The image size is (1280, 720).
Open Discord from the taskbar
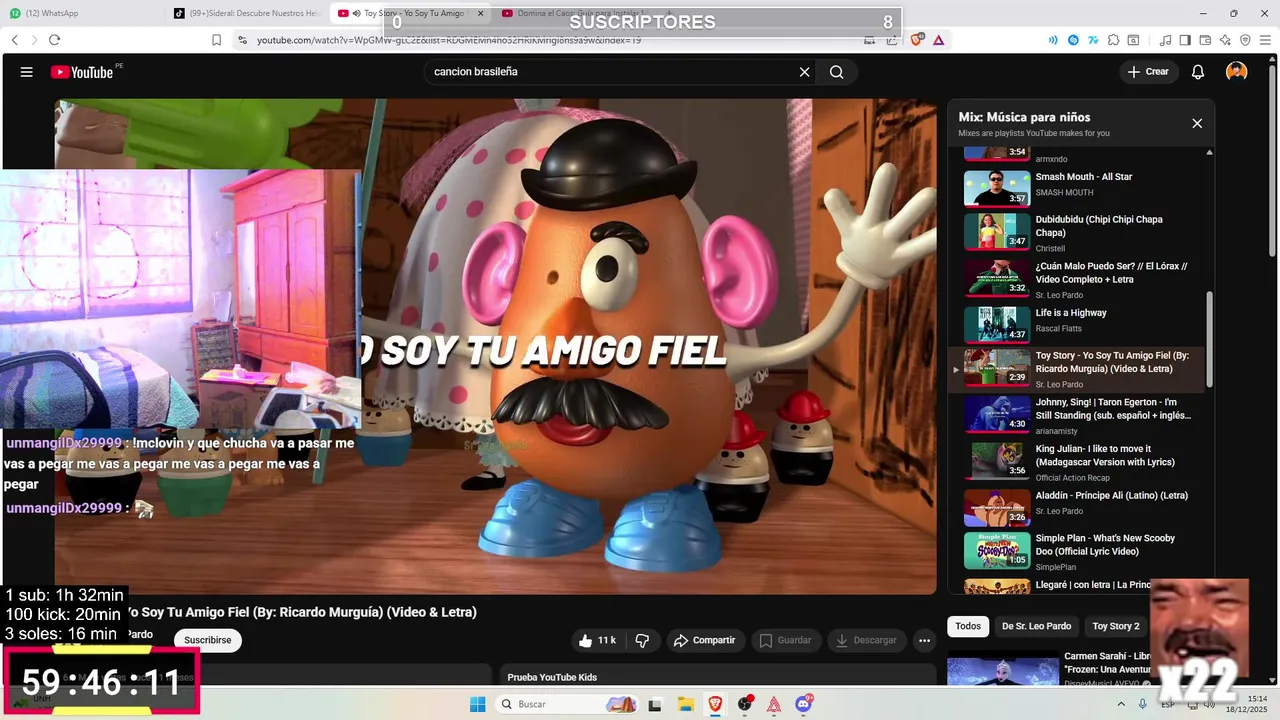pyautogui.click(x=804, y=704)
